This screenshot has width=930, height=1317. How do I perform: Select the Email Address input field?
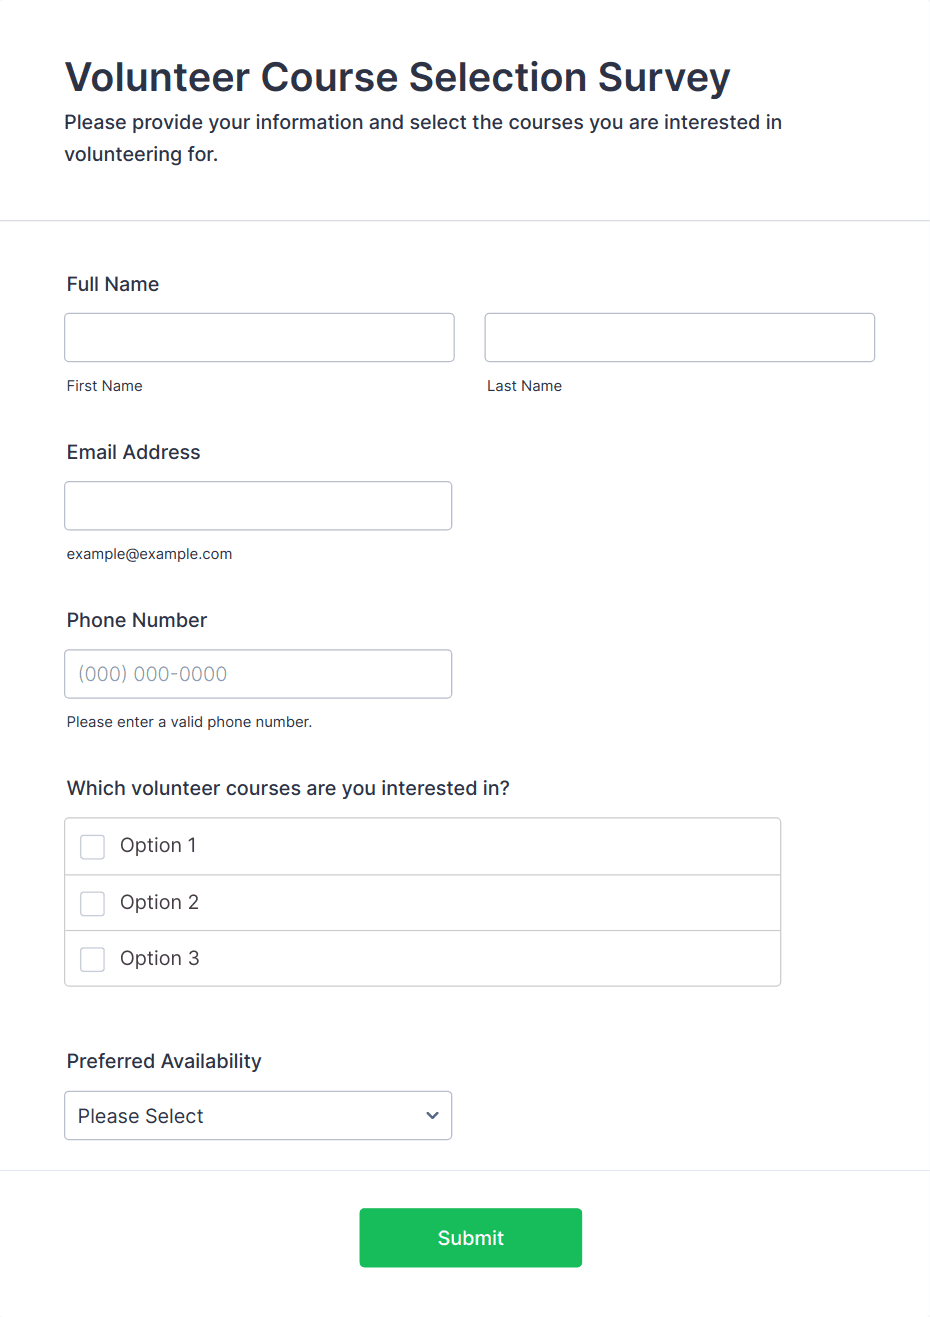click(x=258, y=506)
